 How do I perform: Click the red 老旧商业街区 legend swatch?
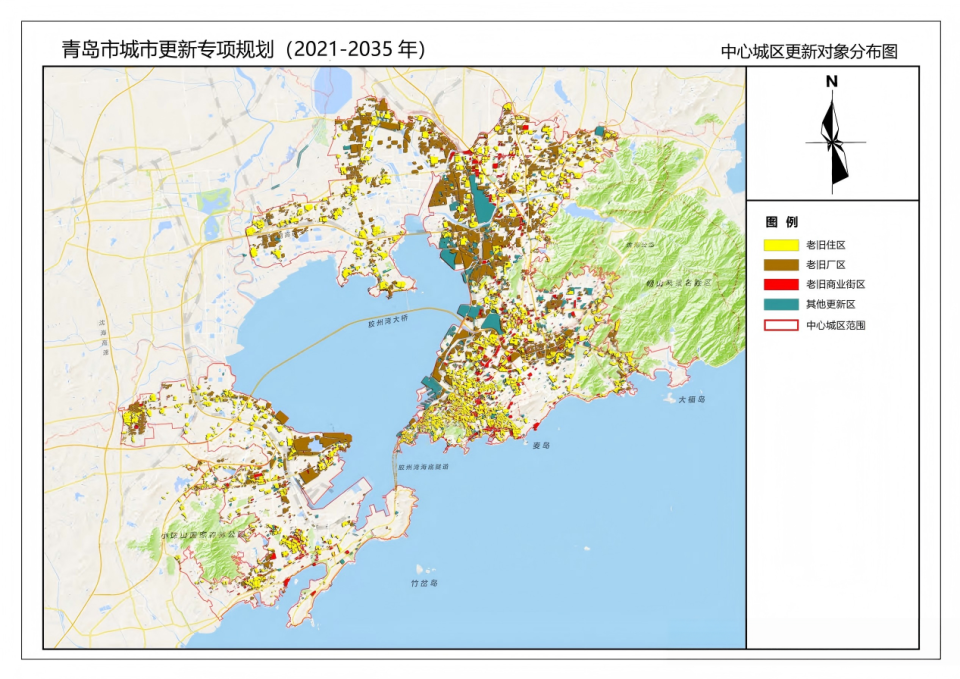(x=781, y=284)
